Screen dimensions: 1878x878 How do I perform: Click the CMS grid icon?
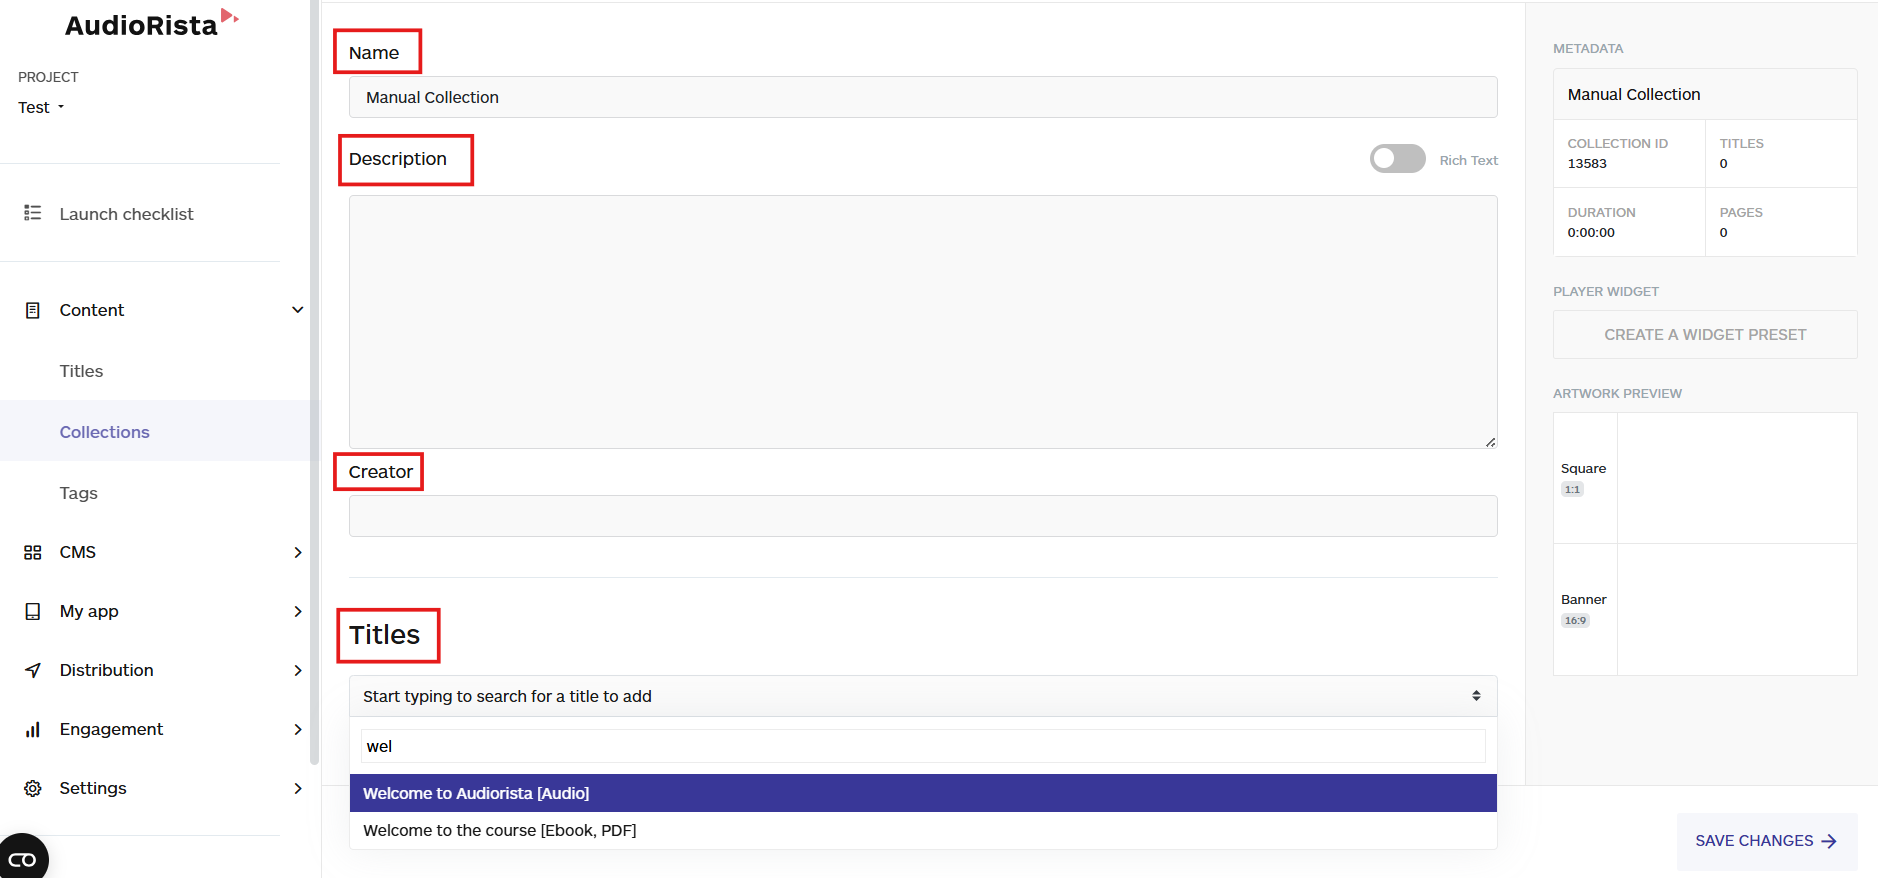tap(33, 552)
